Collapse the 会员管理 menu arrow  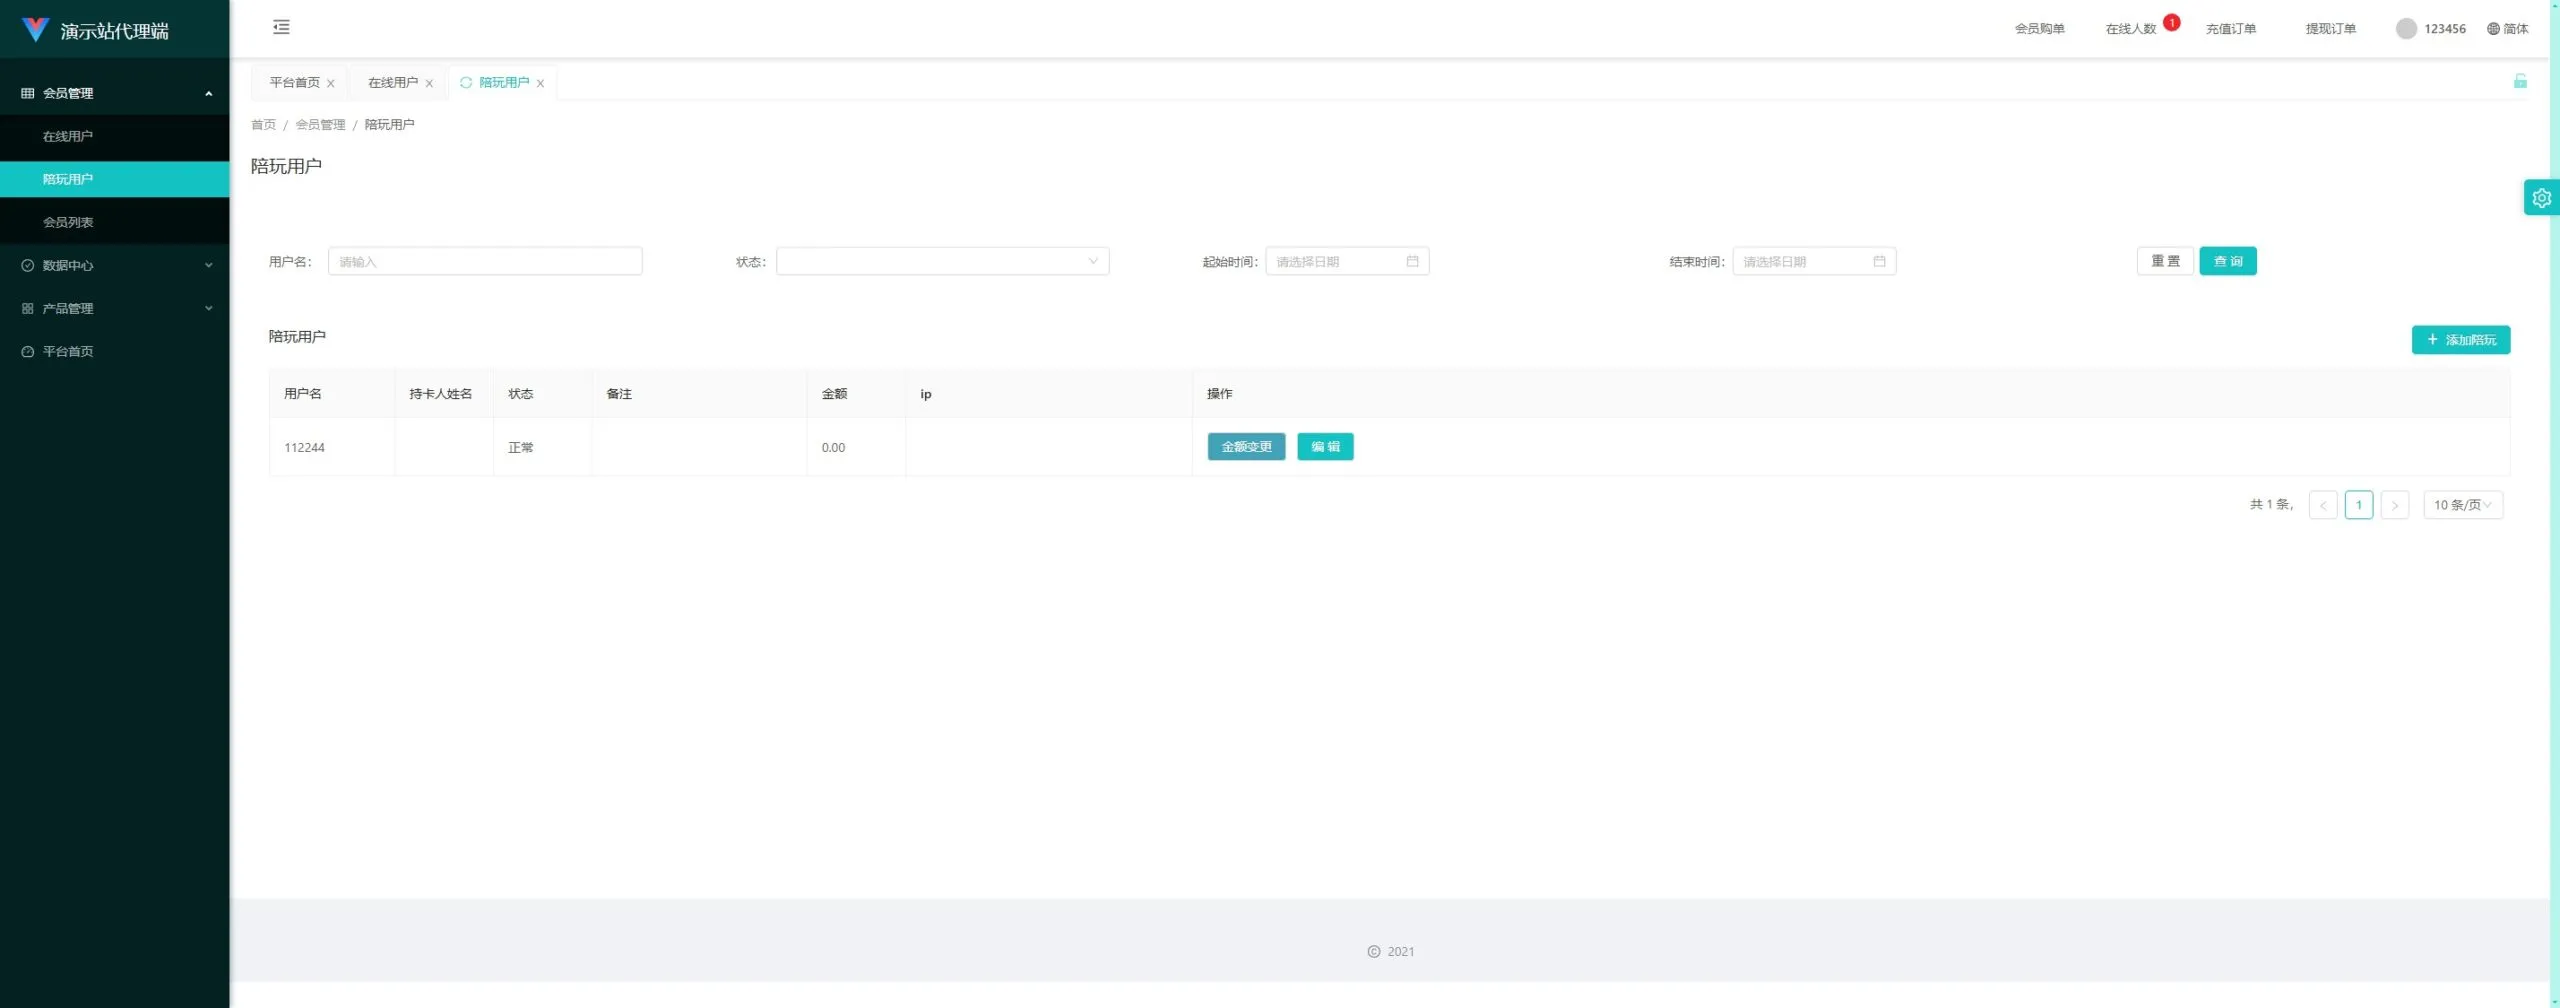pyautogui.click(x=208, y=93)
